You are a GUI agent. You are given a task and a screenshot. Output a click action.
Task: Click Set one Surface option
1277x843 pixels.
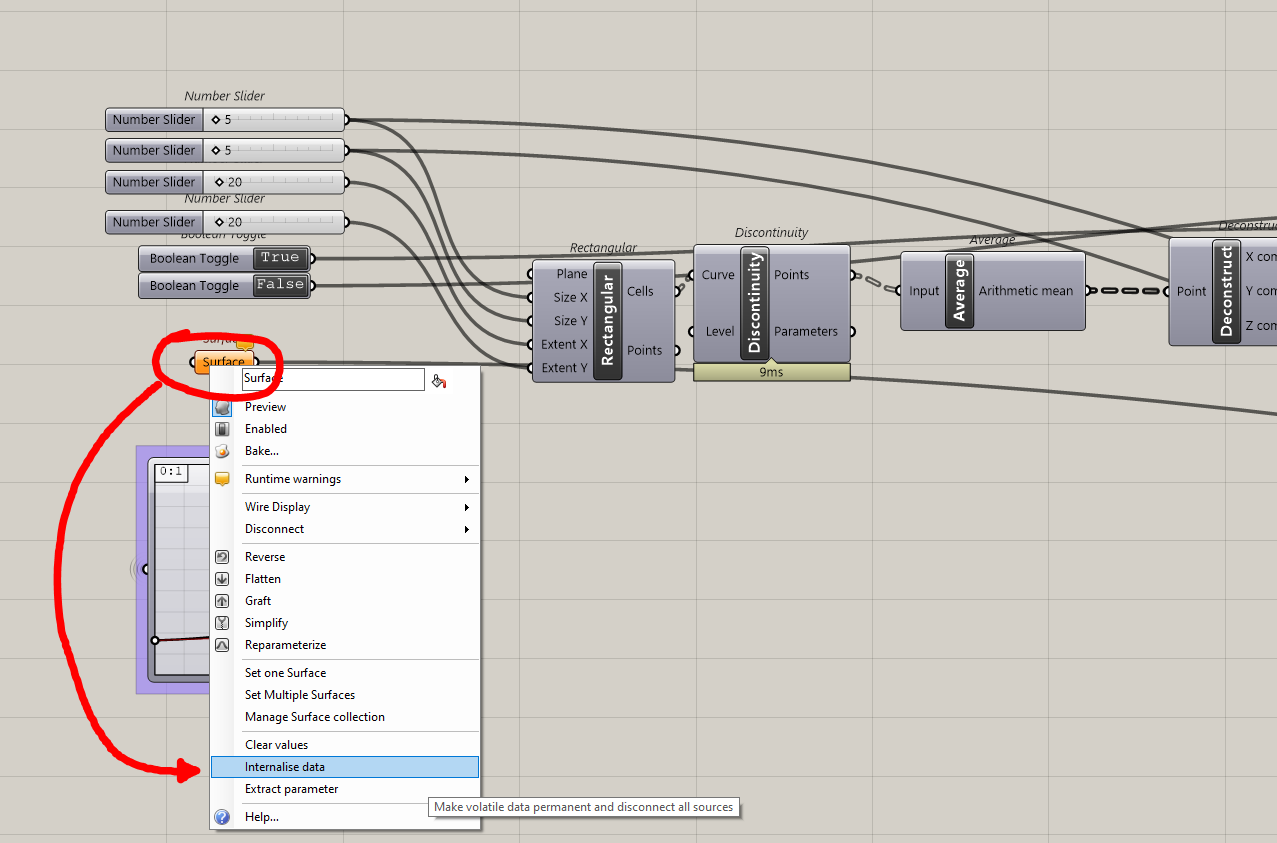tap(344, 673)
